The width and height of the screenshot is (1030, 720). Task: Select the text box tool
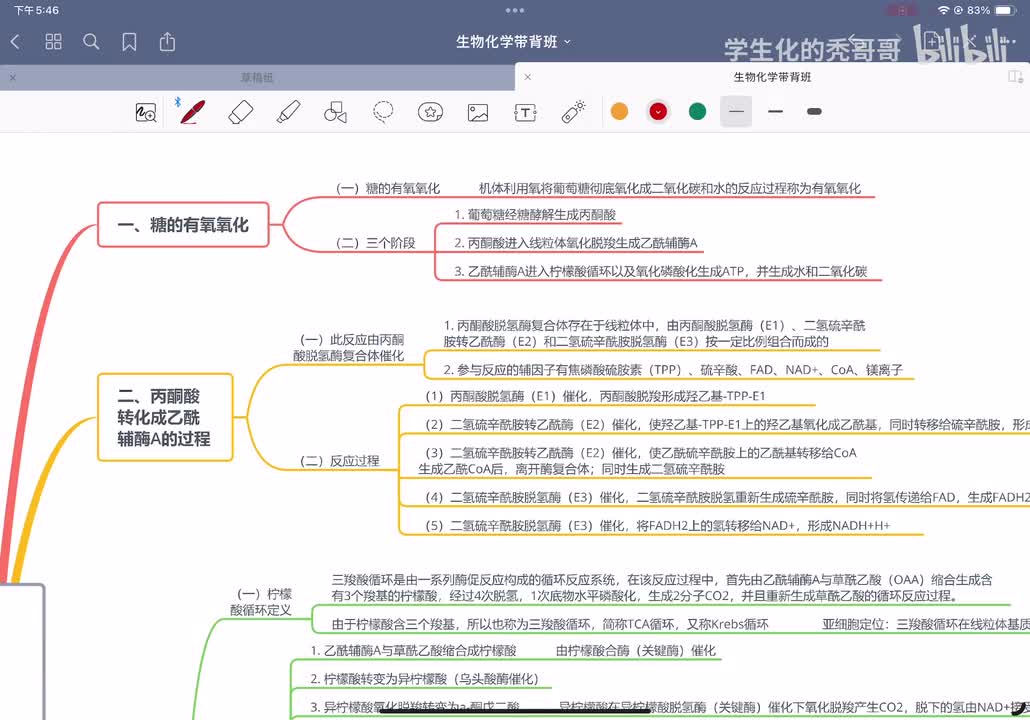pos(525,112)
